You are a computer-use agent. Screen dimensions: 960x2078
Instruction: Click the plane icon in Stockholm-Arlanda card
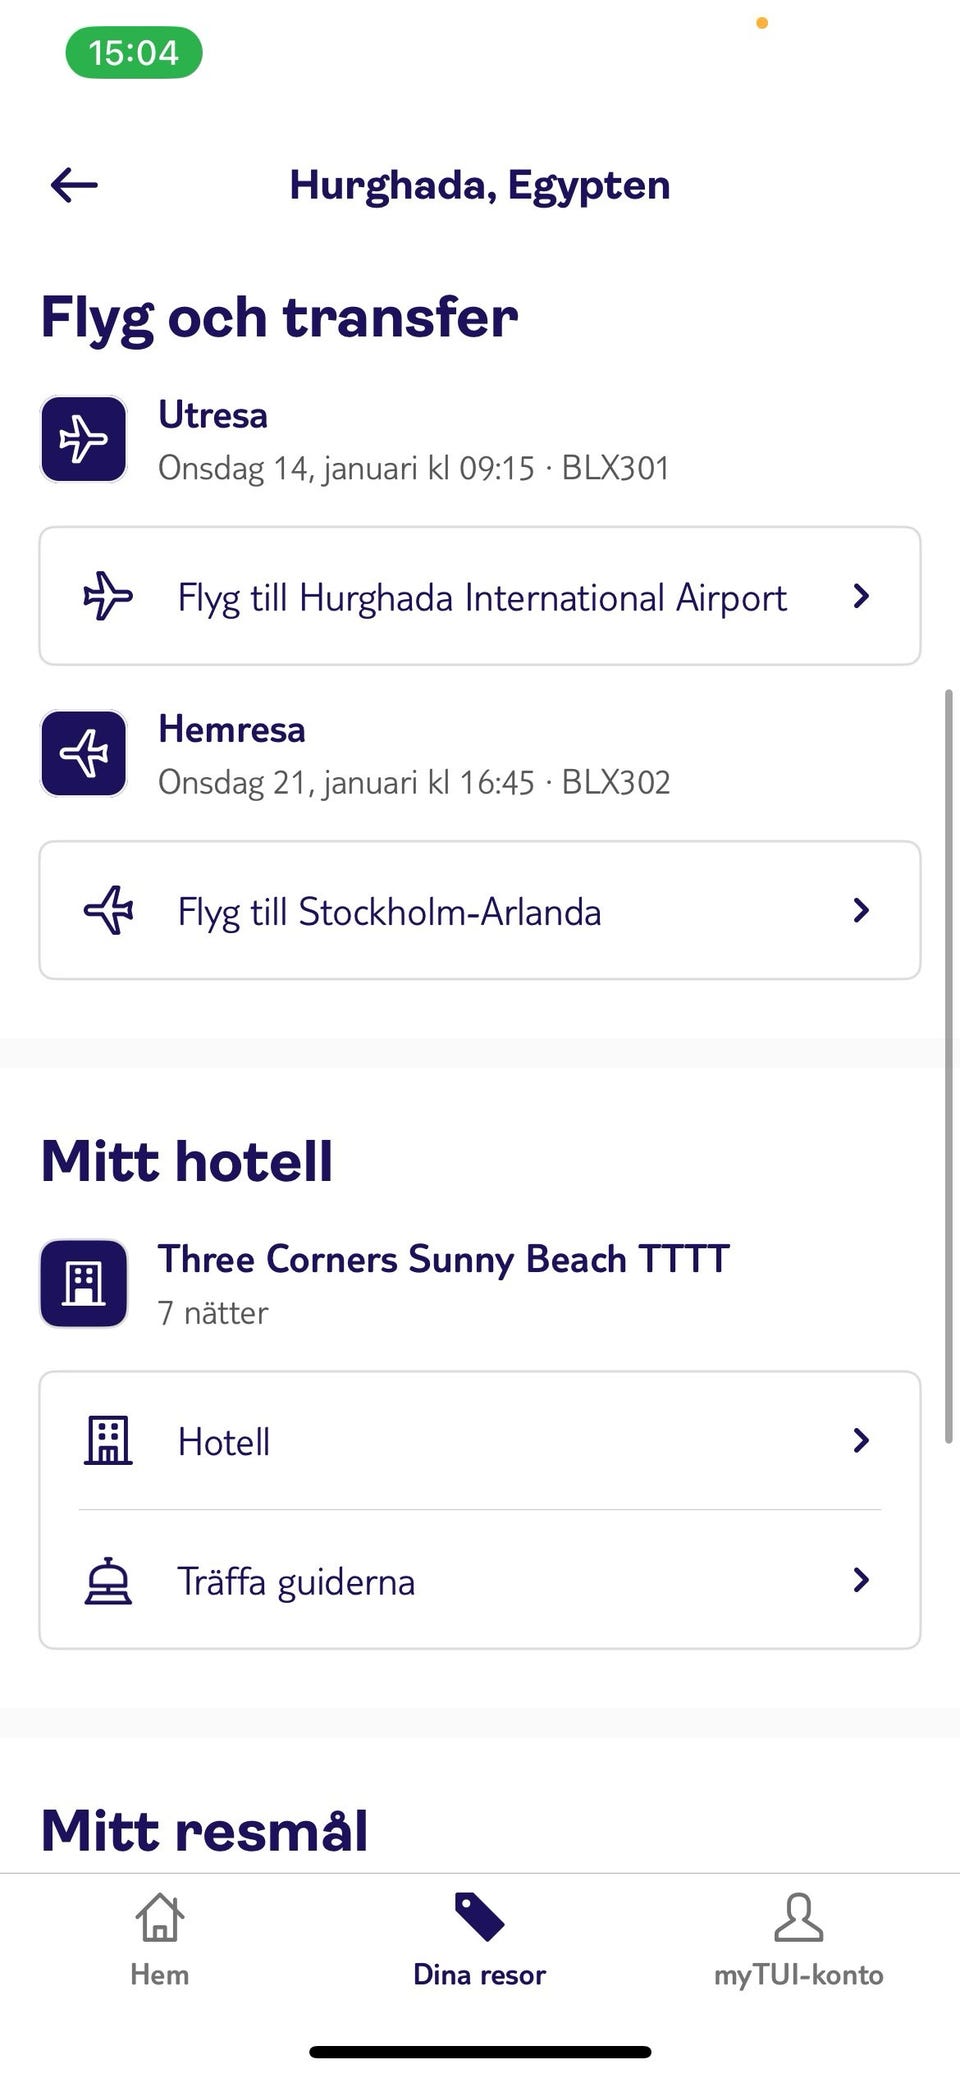point(108,910)
